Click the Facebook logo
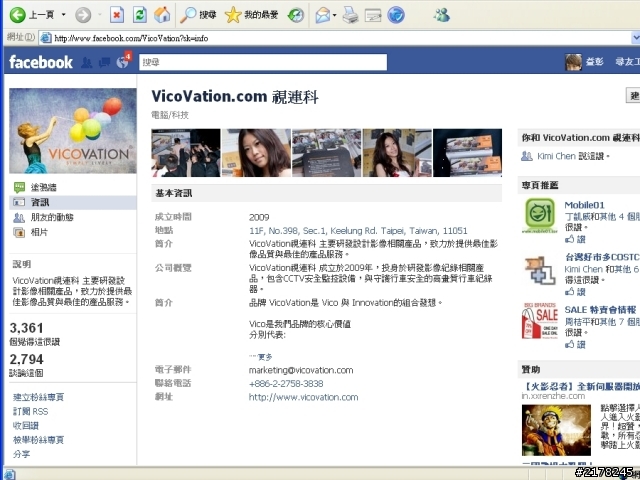The width and height of the screenshot is (640, 480). pyautogui.click(x=41, y=62)
